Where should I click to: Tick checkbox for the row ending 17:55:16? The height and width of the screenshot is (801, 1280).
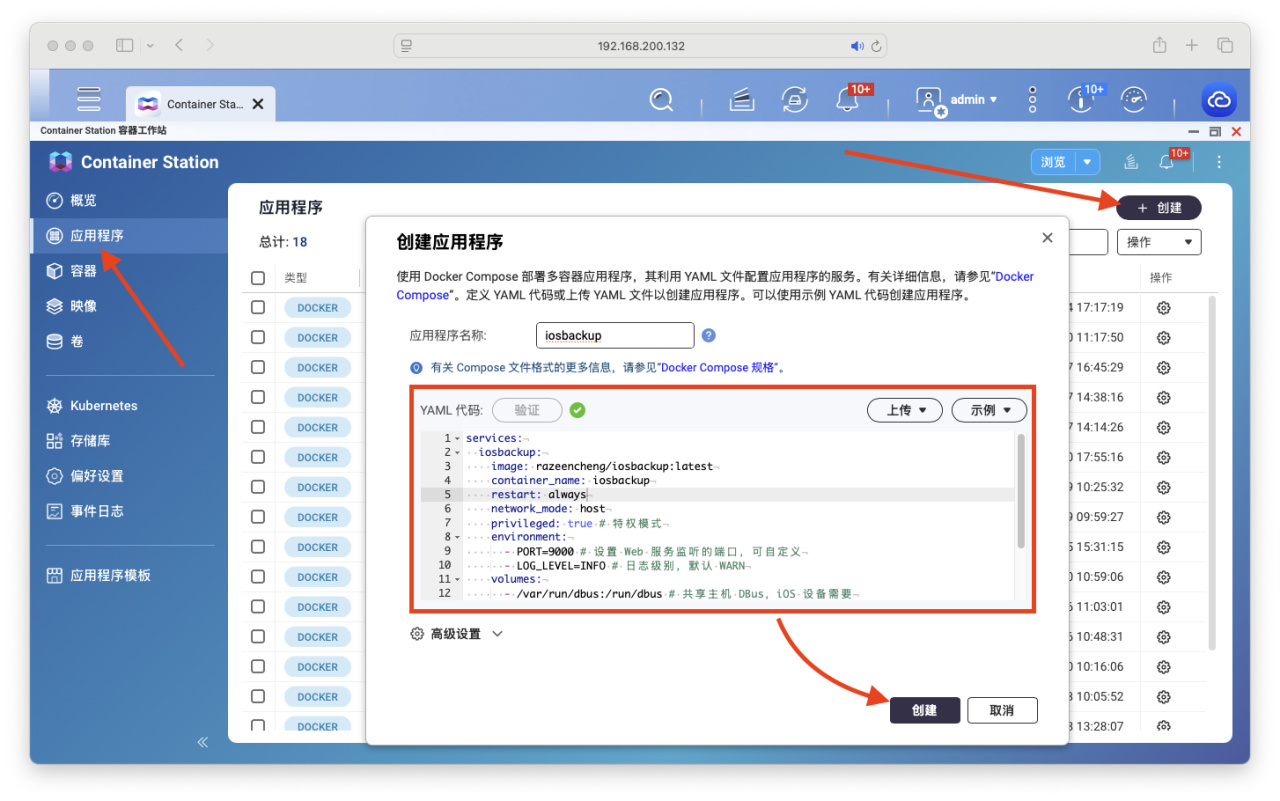[258, 457]
